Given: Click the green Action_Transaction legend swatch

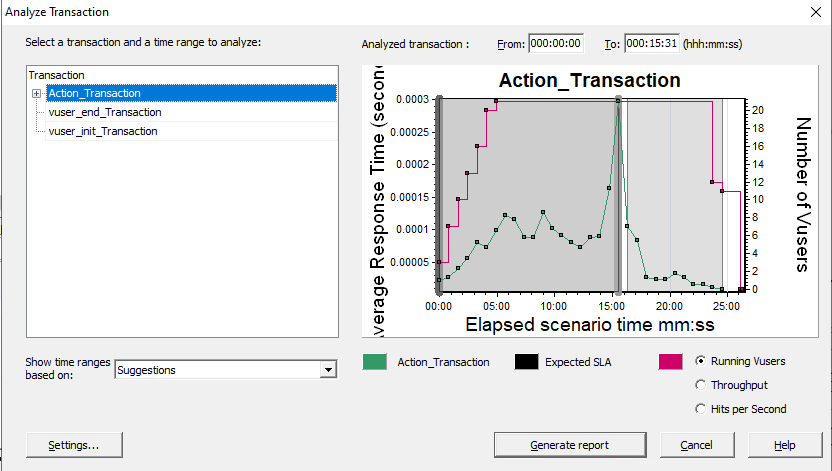Looking at the screenshot, I should tap(376, 362).
